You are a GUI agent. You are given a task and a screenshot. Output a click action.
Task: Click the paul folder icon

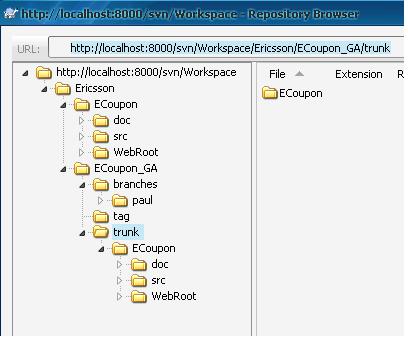pyautogui.click(x=120, y=201)
